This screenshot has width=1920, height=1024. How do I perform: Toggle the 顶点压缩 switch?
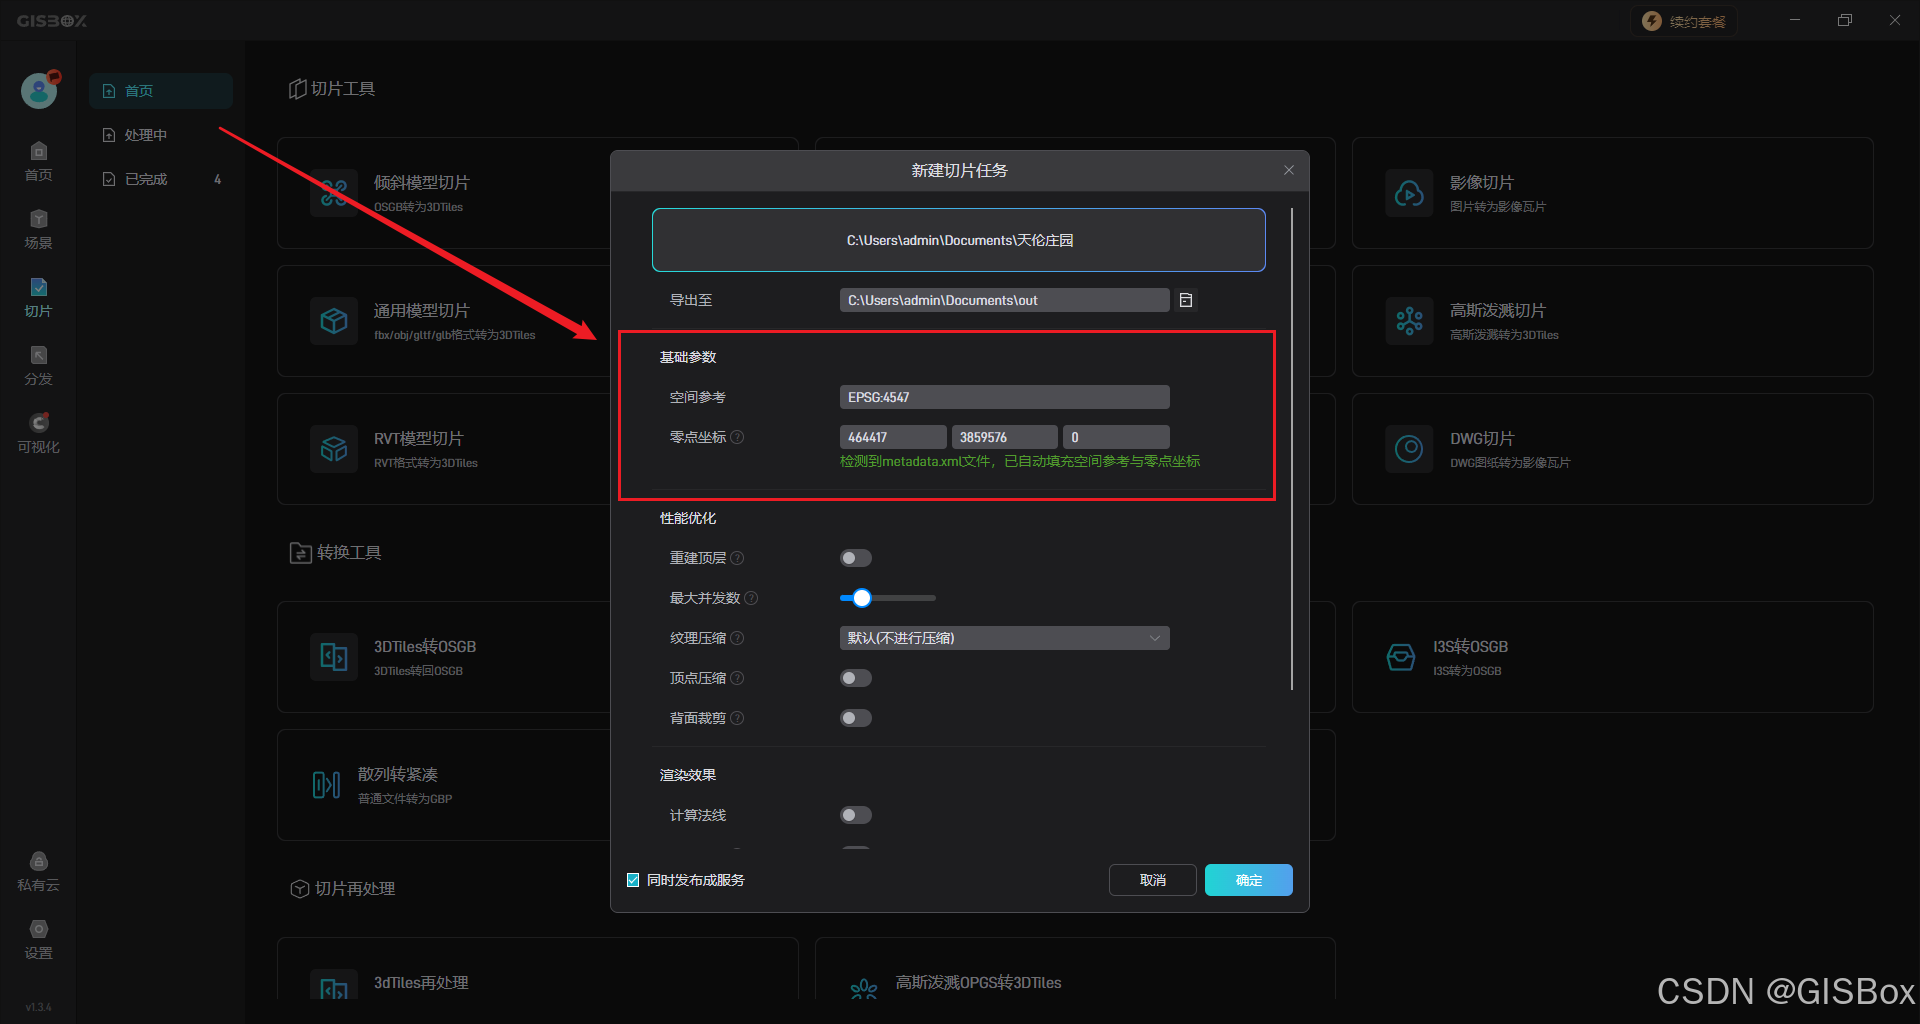[x=856, y=678]
